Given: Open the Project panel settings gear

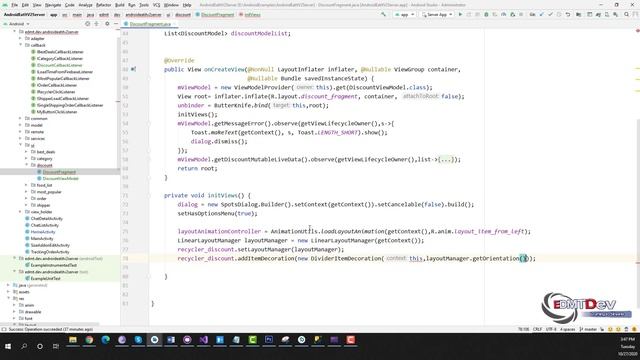Looking at the screenshot, I should click(107, 24).
